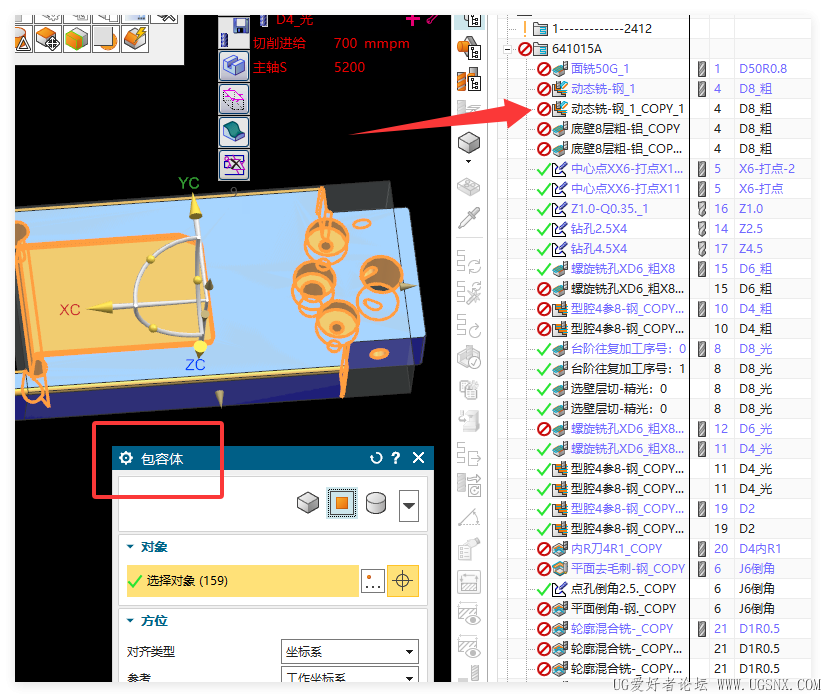Select operation 钻孔2.5X4
The width and height of the screenshot is (826, 697).
[599, 229]
